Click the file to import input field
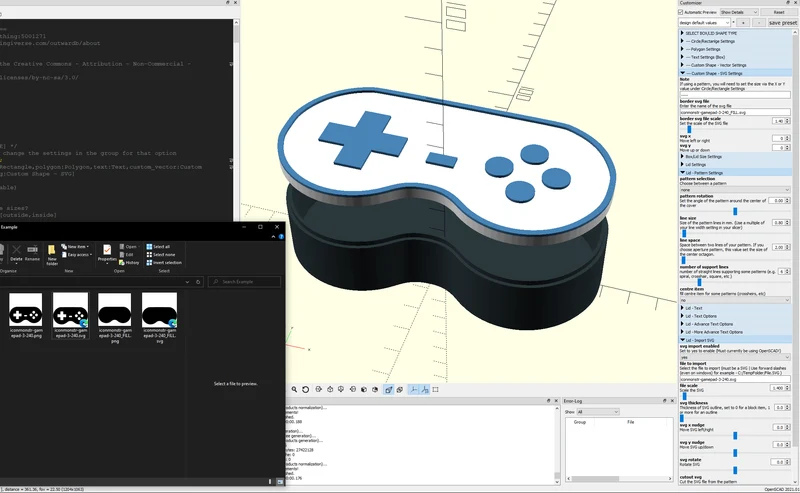Image resolution: width=800 pixels, height=493 pixels. (x=735, y=379)
